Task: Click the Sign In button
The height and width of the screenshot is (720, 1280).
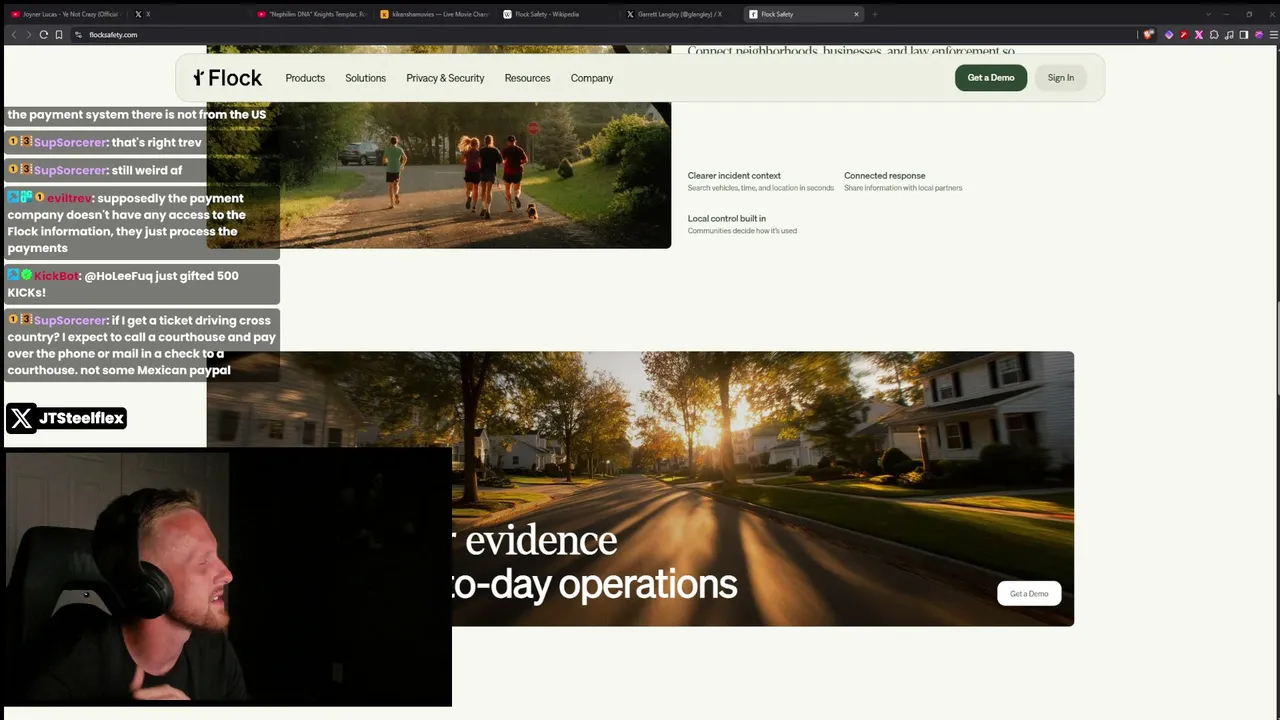Action: tap(1061, 78)
